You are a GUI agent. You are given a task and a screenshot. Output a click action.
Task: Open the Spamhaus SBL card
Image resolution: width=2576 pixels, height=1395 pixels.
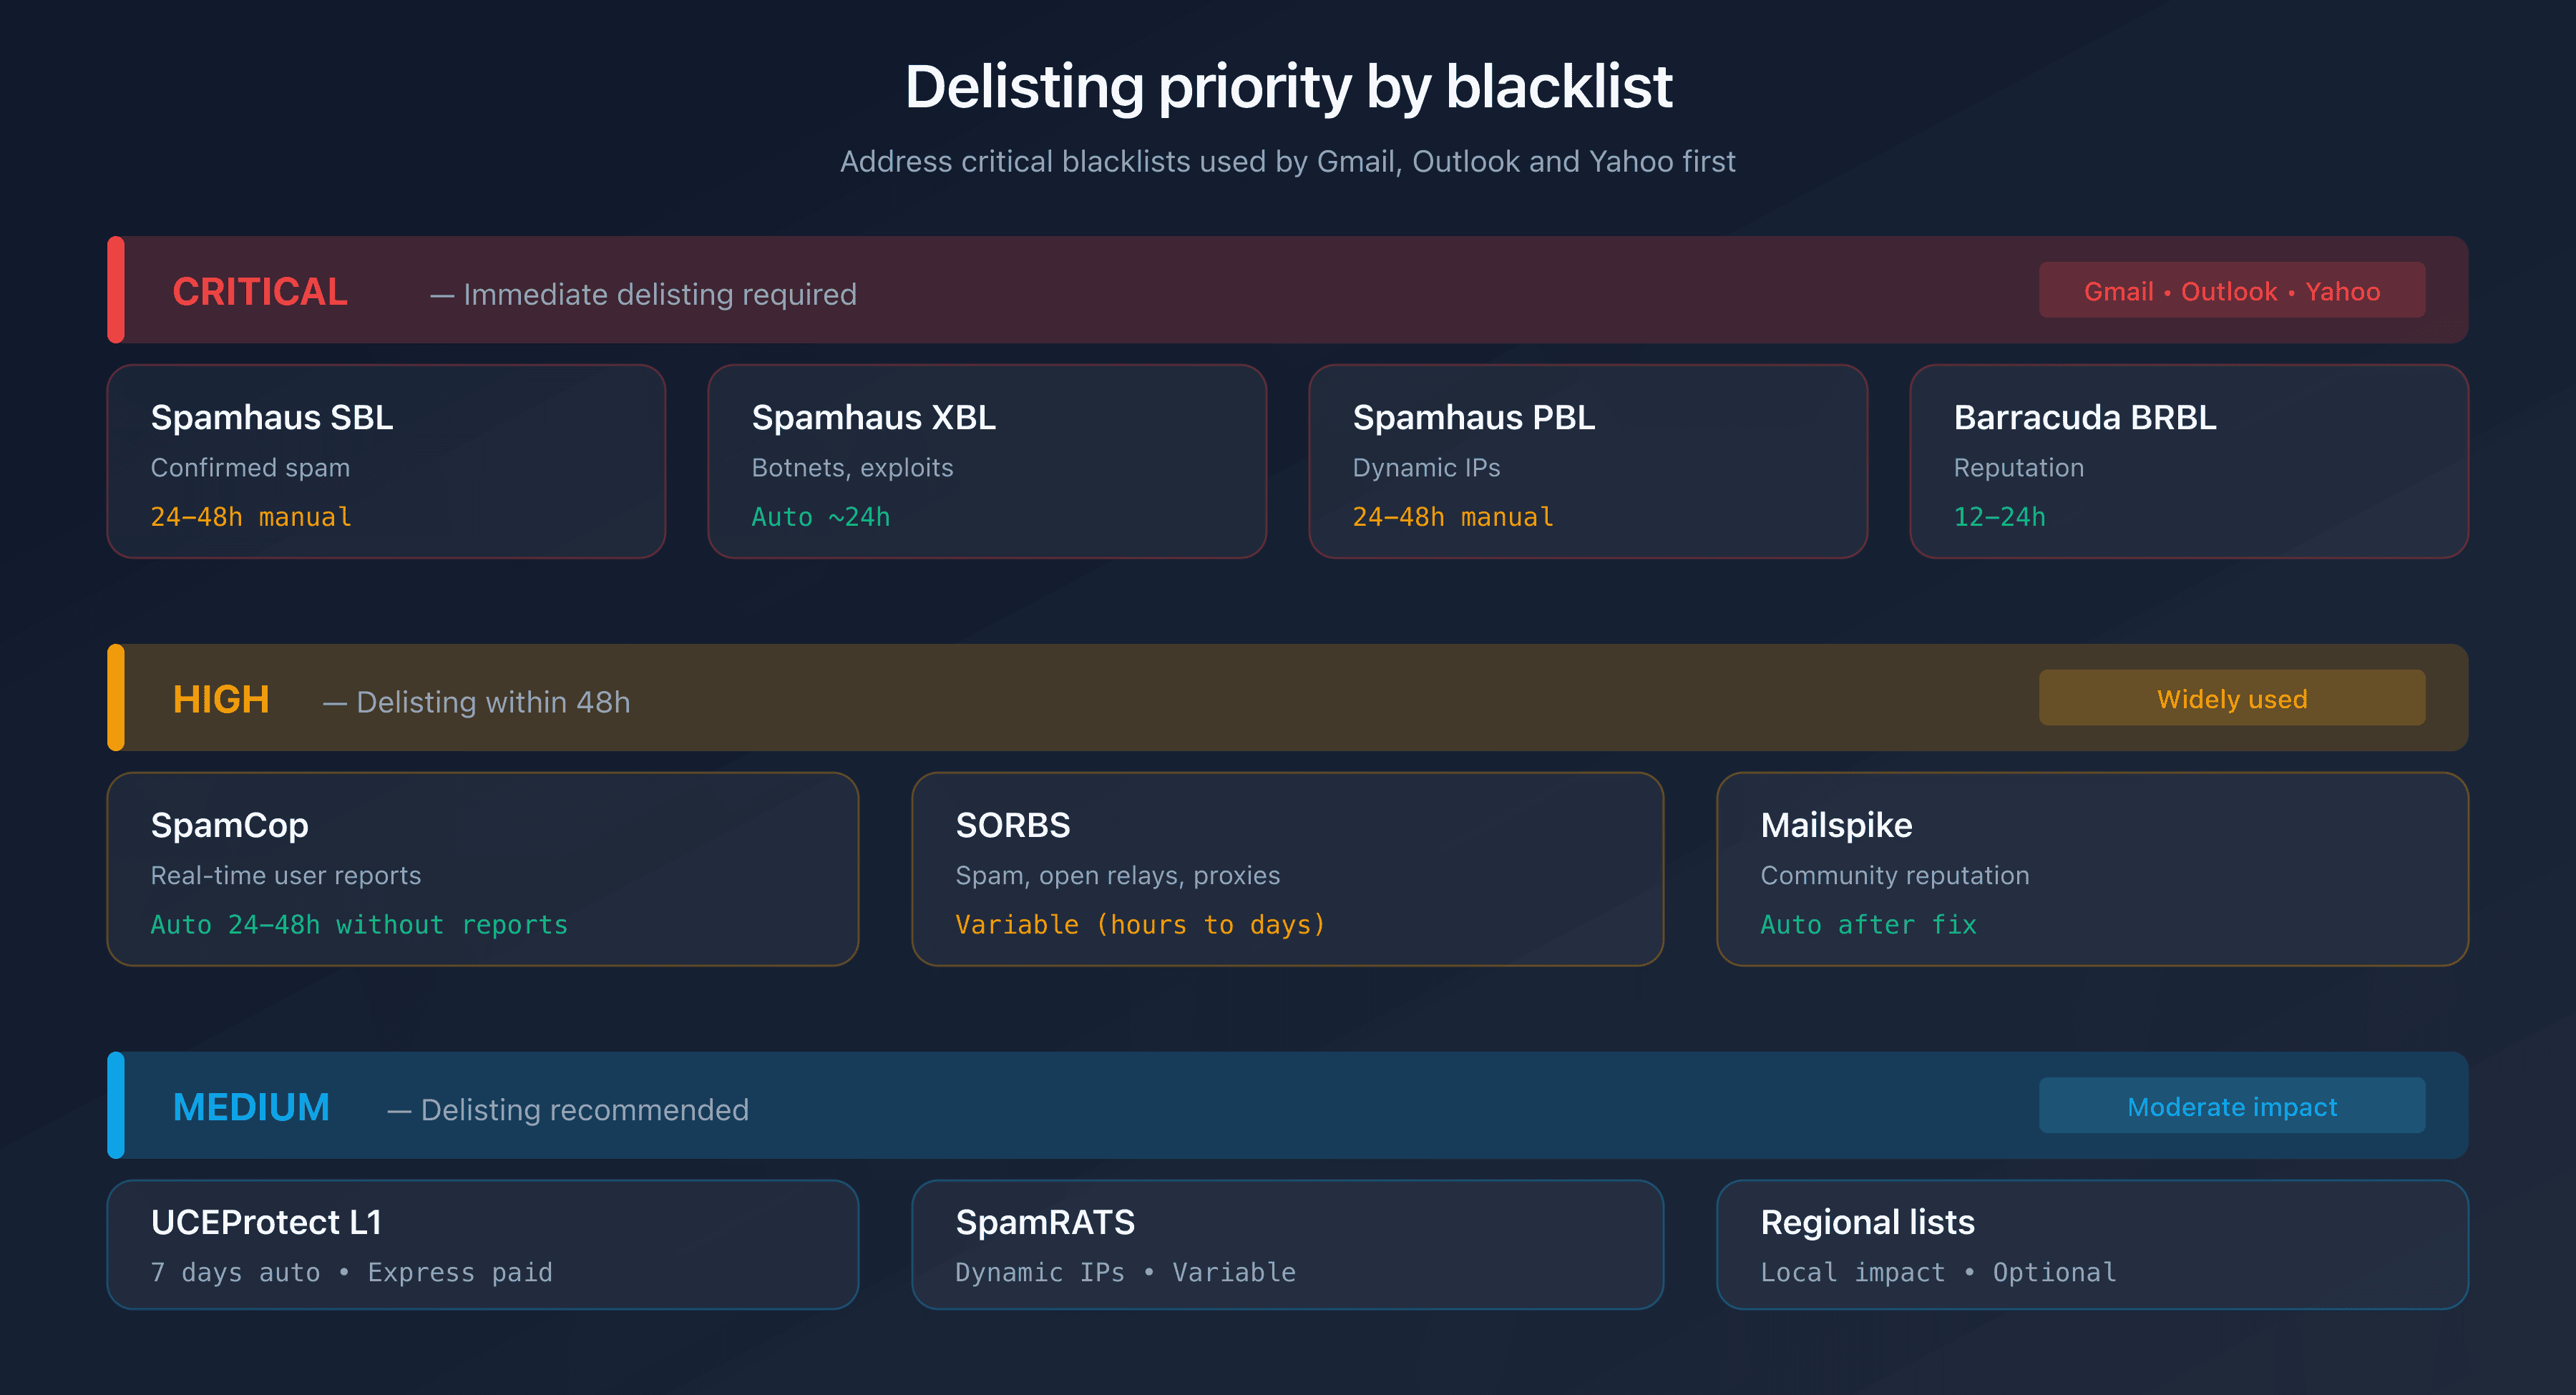coord(386,461)
